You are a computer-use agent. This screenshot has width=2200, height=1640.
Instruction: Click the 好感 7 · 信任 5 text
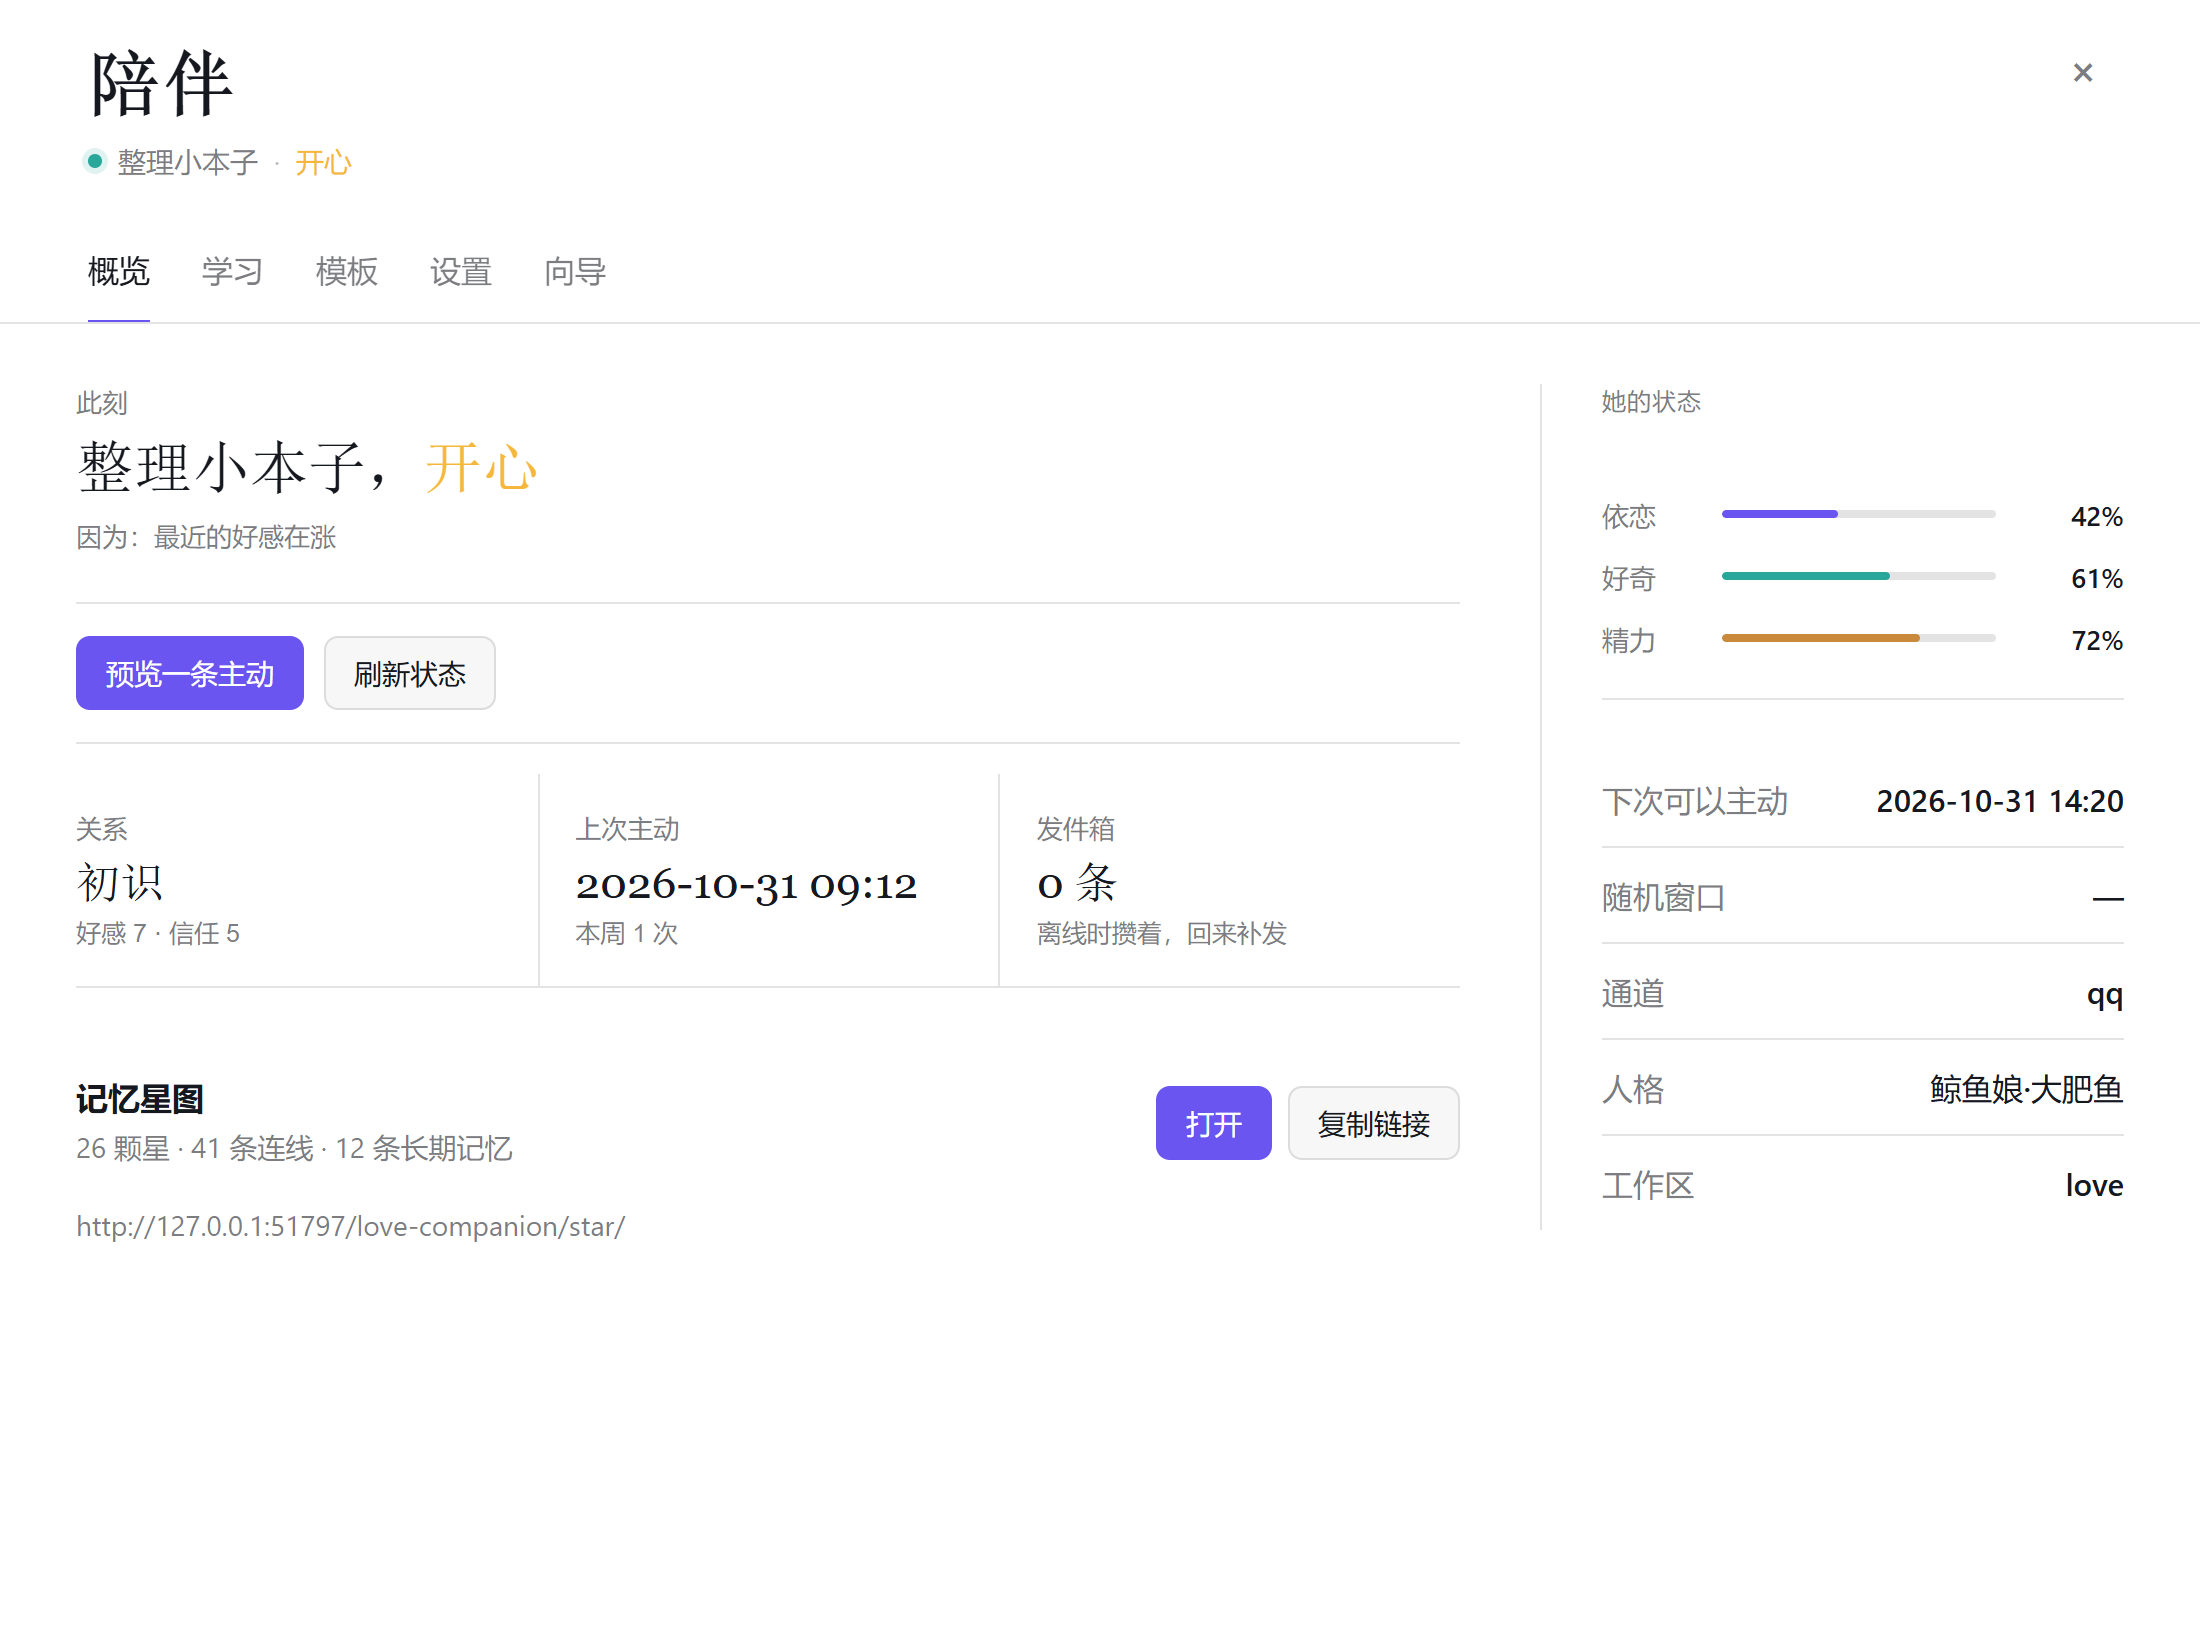(x=158, y=933)
